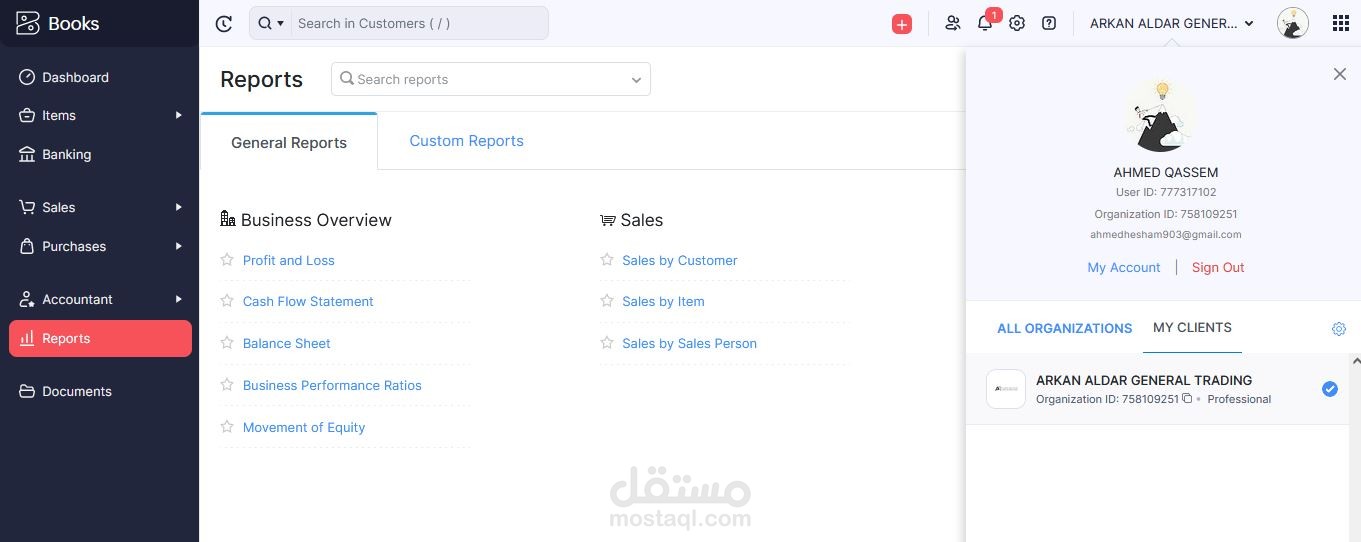Favorite Sales by Item star

(607, 301)
